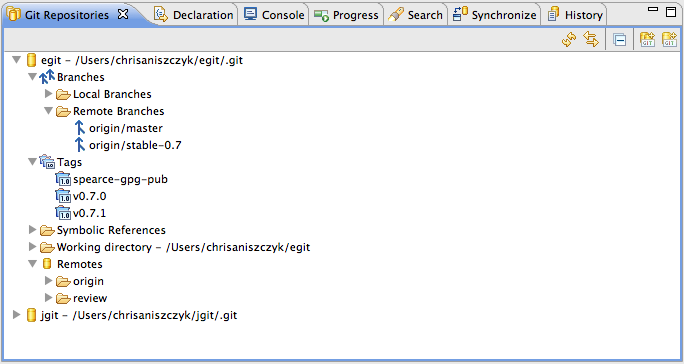The image size is (684, 364).
Task: Expand the Local Branches folder
Action: (49, 93)
